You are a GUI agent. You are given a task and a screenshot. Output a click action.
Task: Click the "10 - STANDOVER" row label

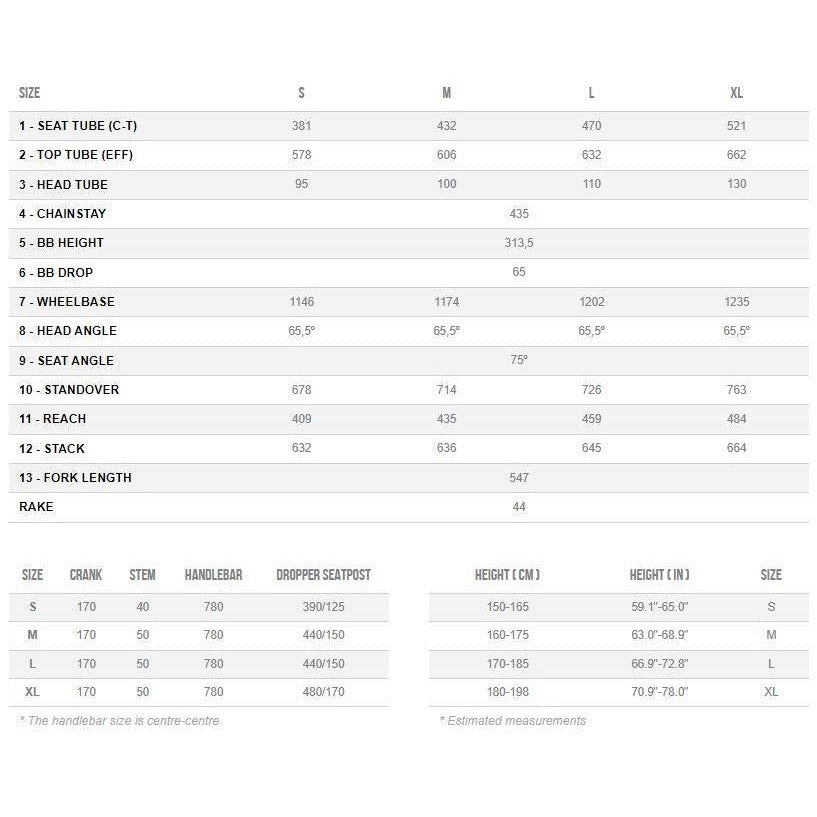click(68, 390)
